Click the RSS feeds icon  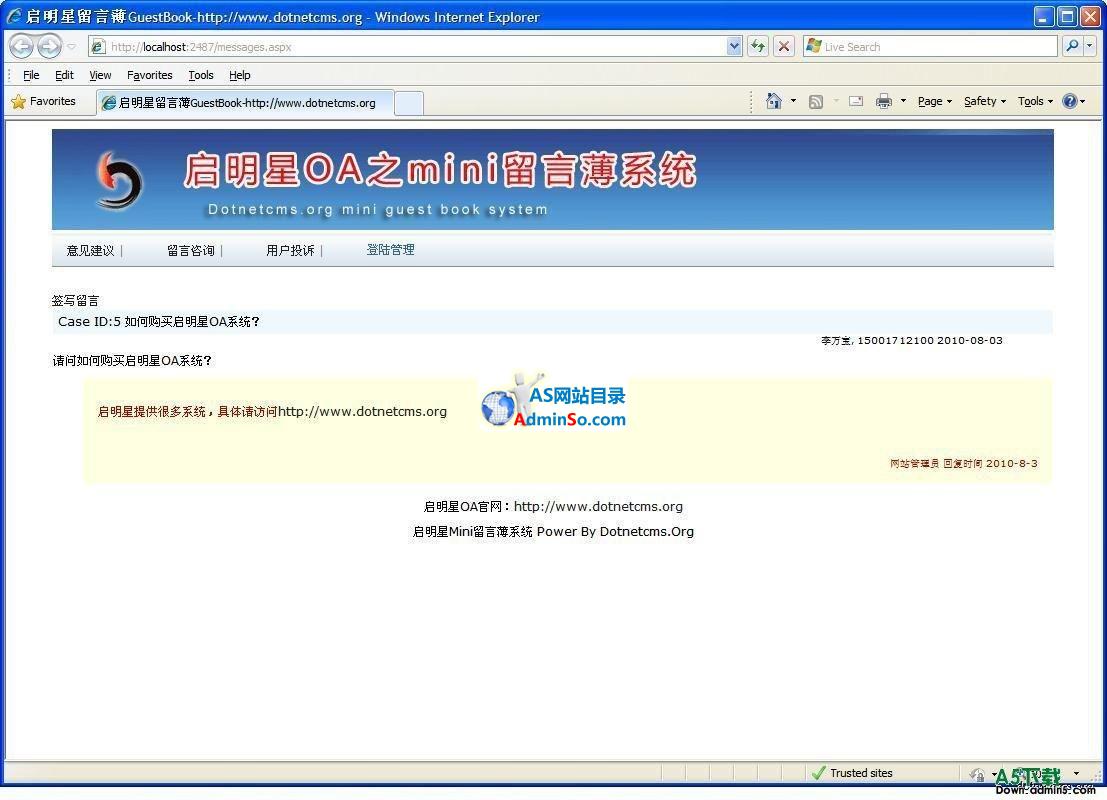pos(816,102)
